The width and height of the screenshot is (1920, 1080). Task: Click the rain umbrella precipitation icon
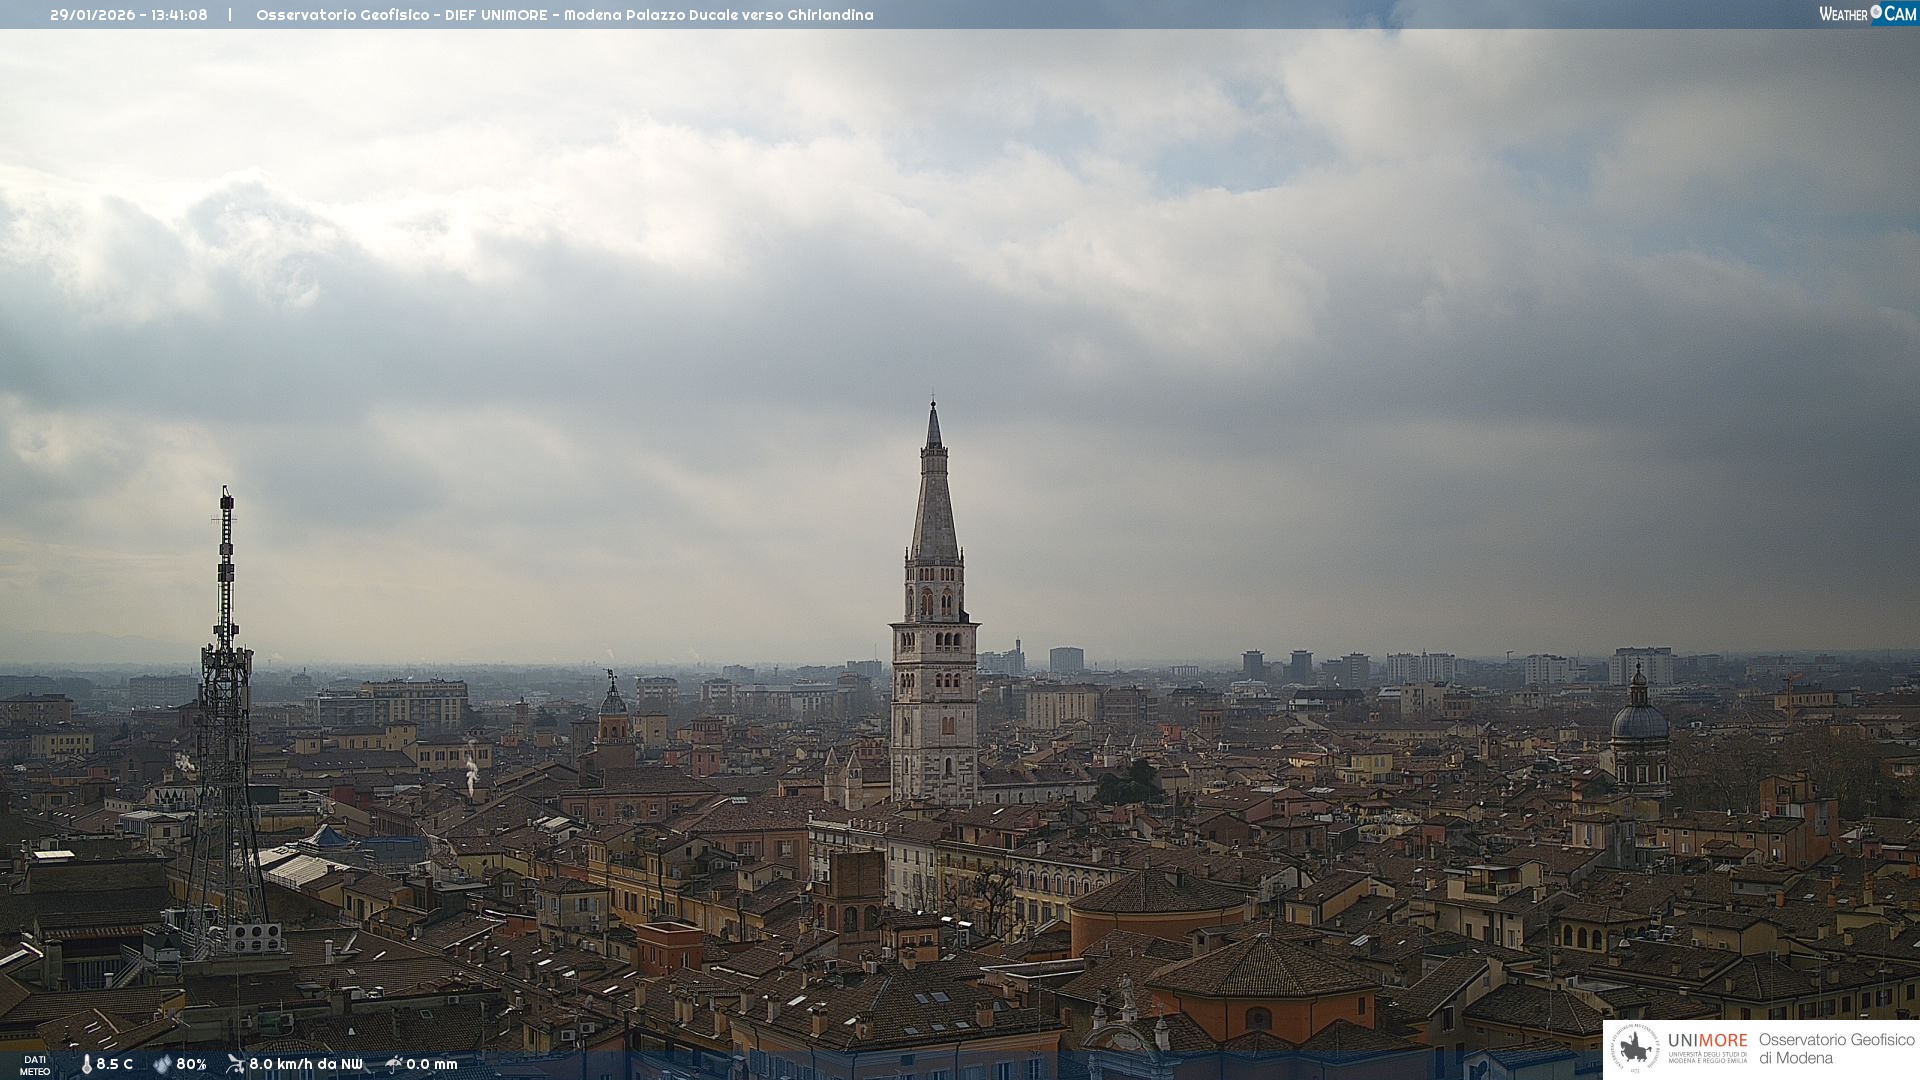point(394,1064)
